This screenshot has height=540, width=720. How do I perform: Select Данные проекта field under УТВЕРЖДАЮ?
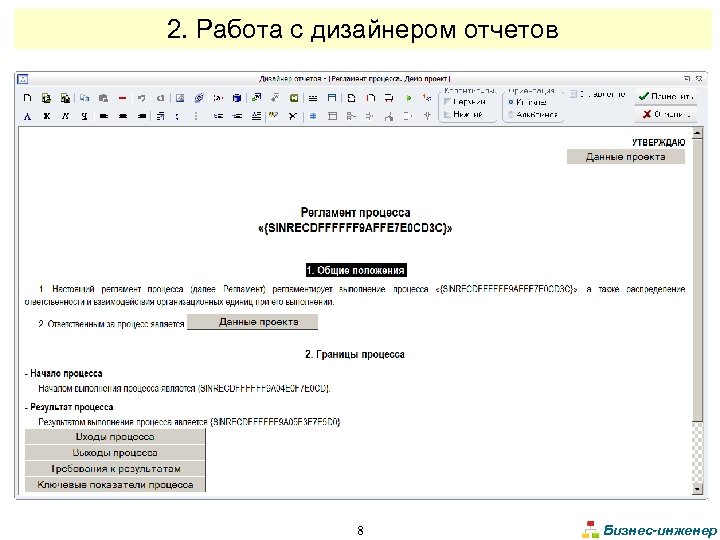point(625,157)
